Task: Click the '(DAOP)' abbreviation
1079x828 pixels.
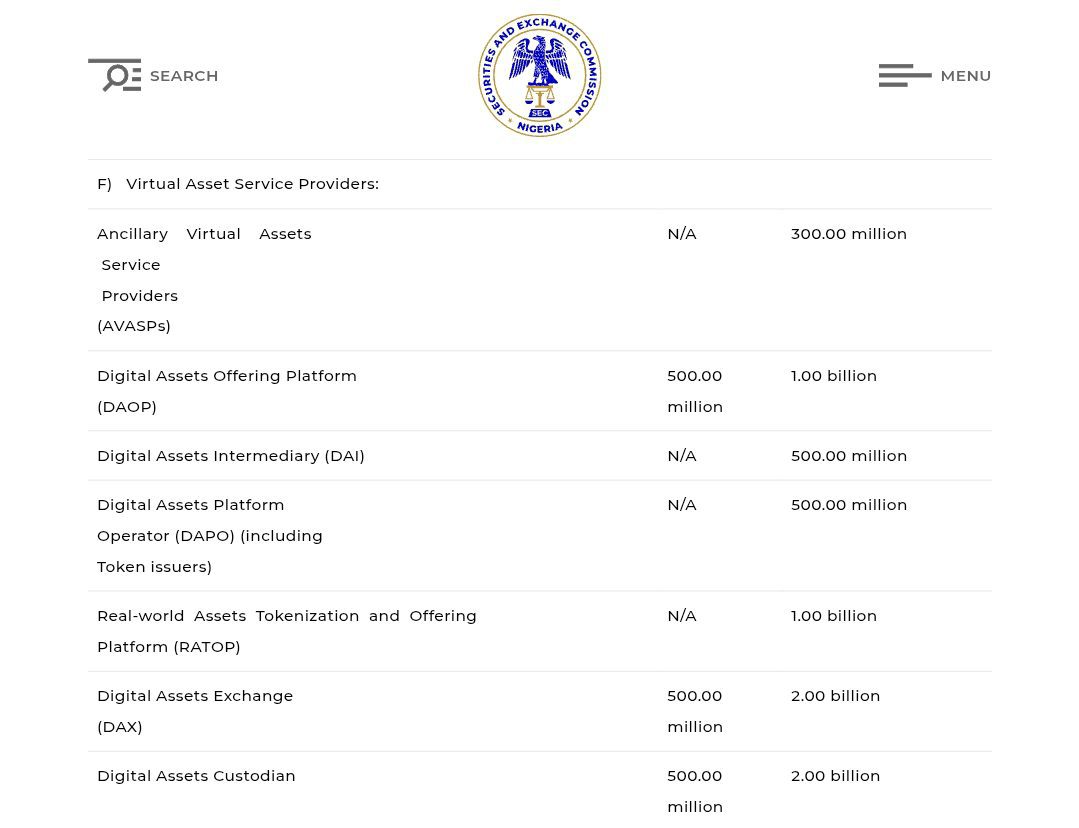Action: tap(127, 407)
